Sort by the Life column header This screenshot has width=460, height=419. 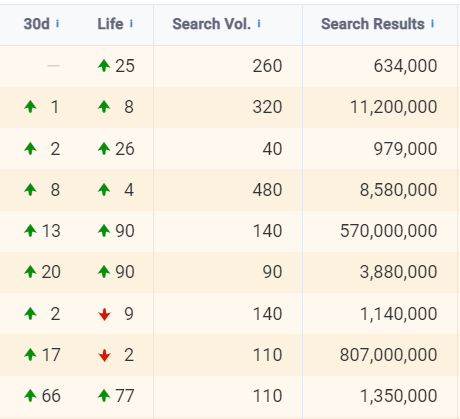[110, 24]
